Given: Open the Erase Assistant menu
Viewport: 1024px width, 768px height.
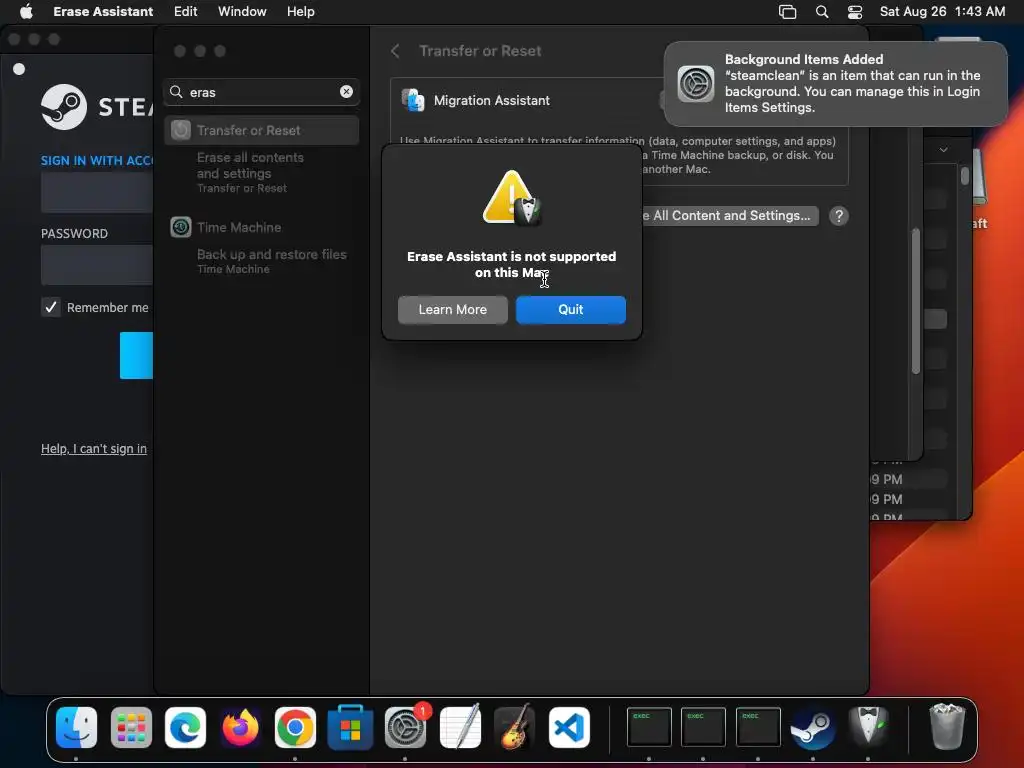Looking at the screenshot, I should pyautogui.click(x=103, y=11).
